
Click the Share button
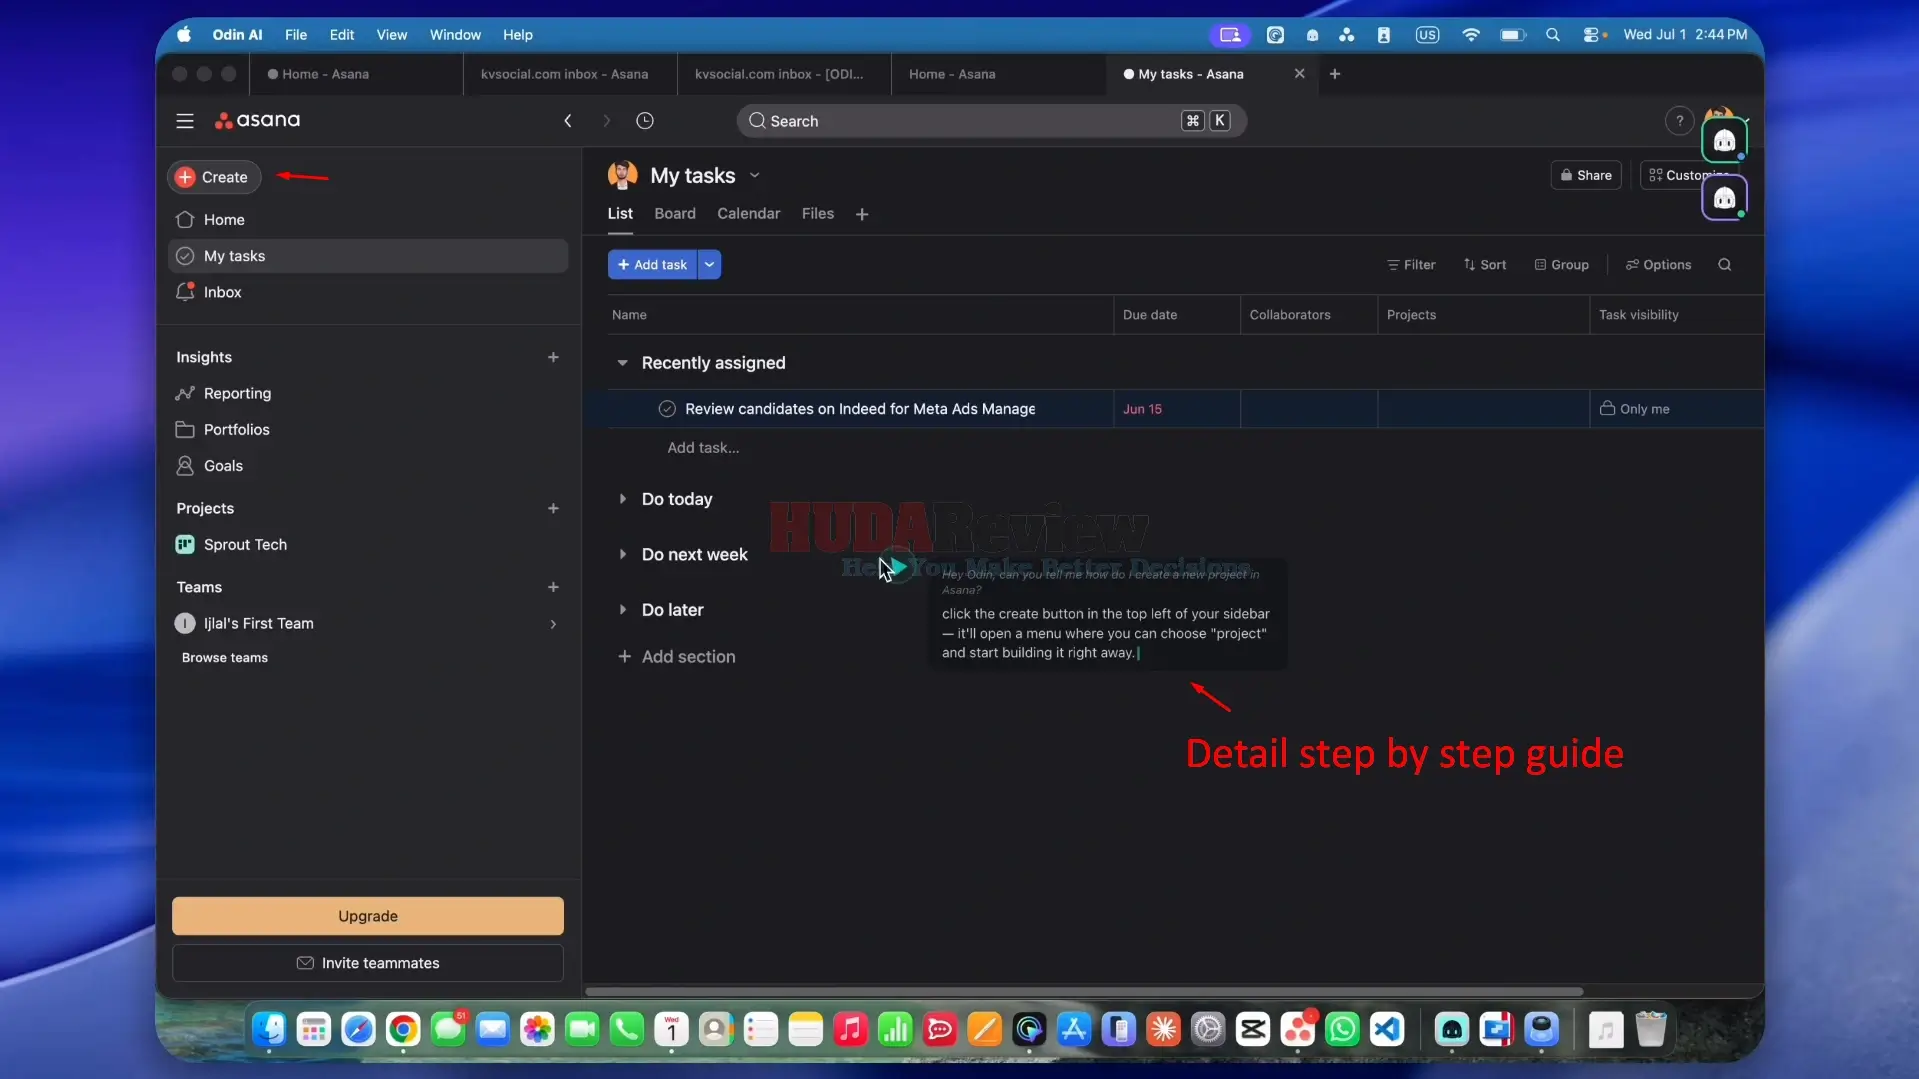(x=1586, y=175)
